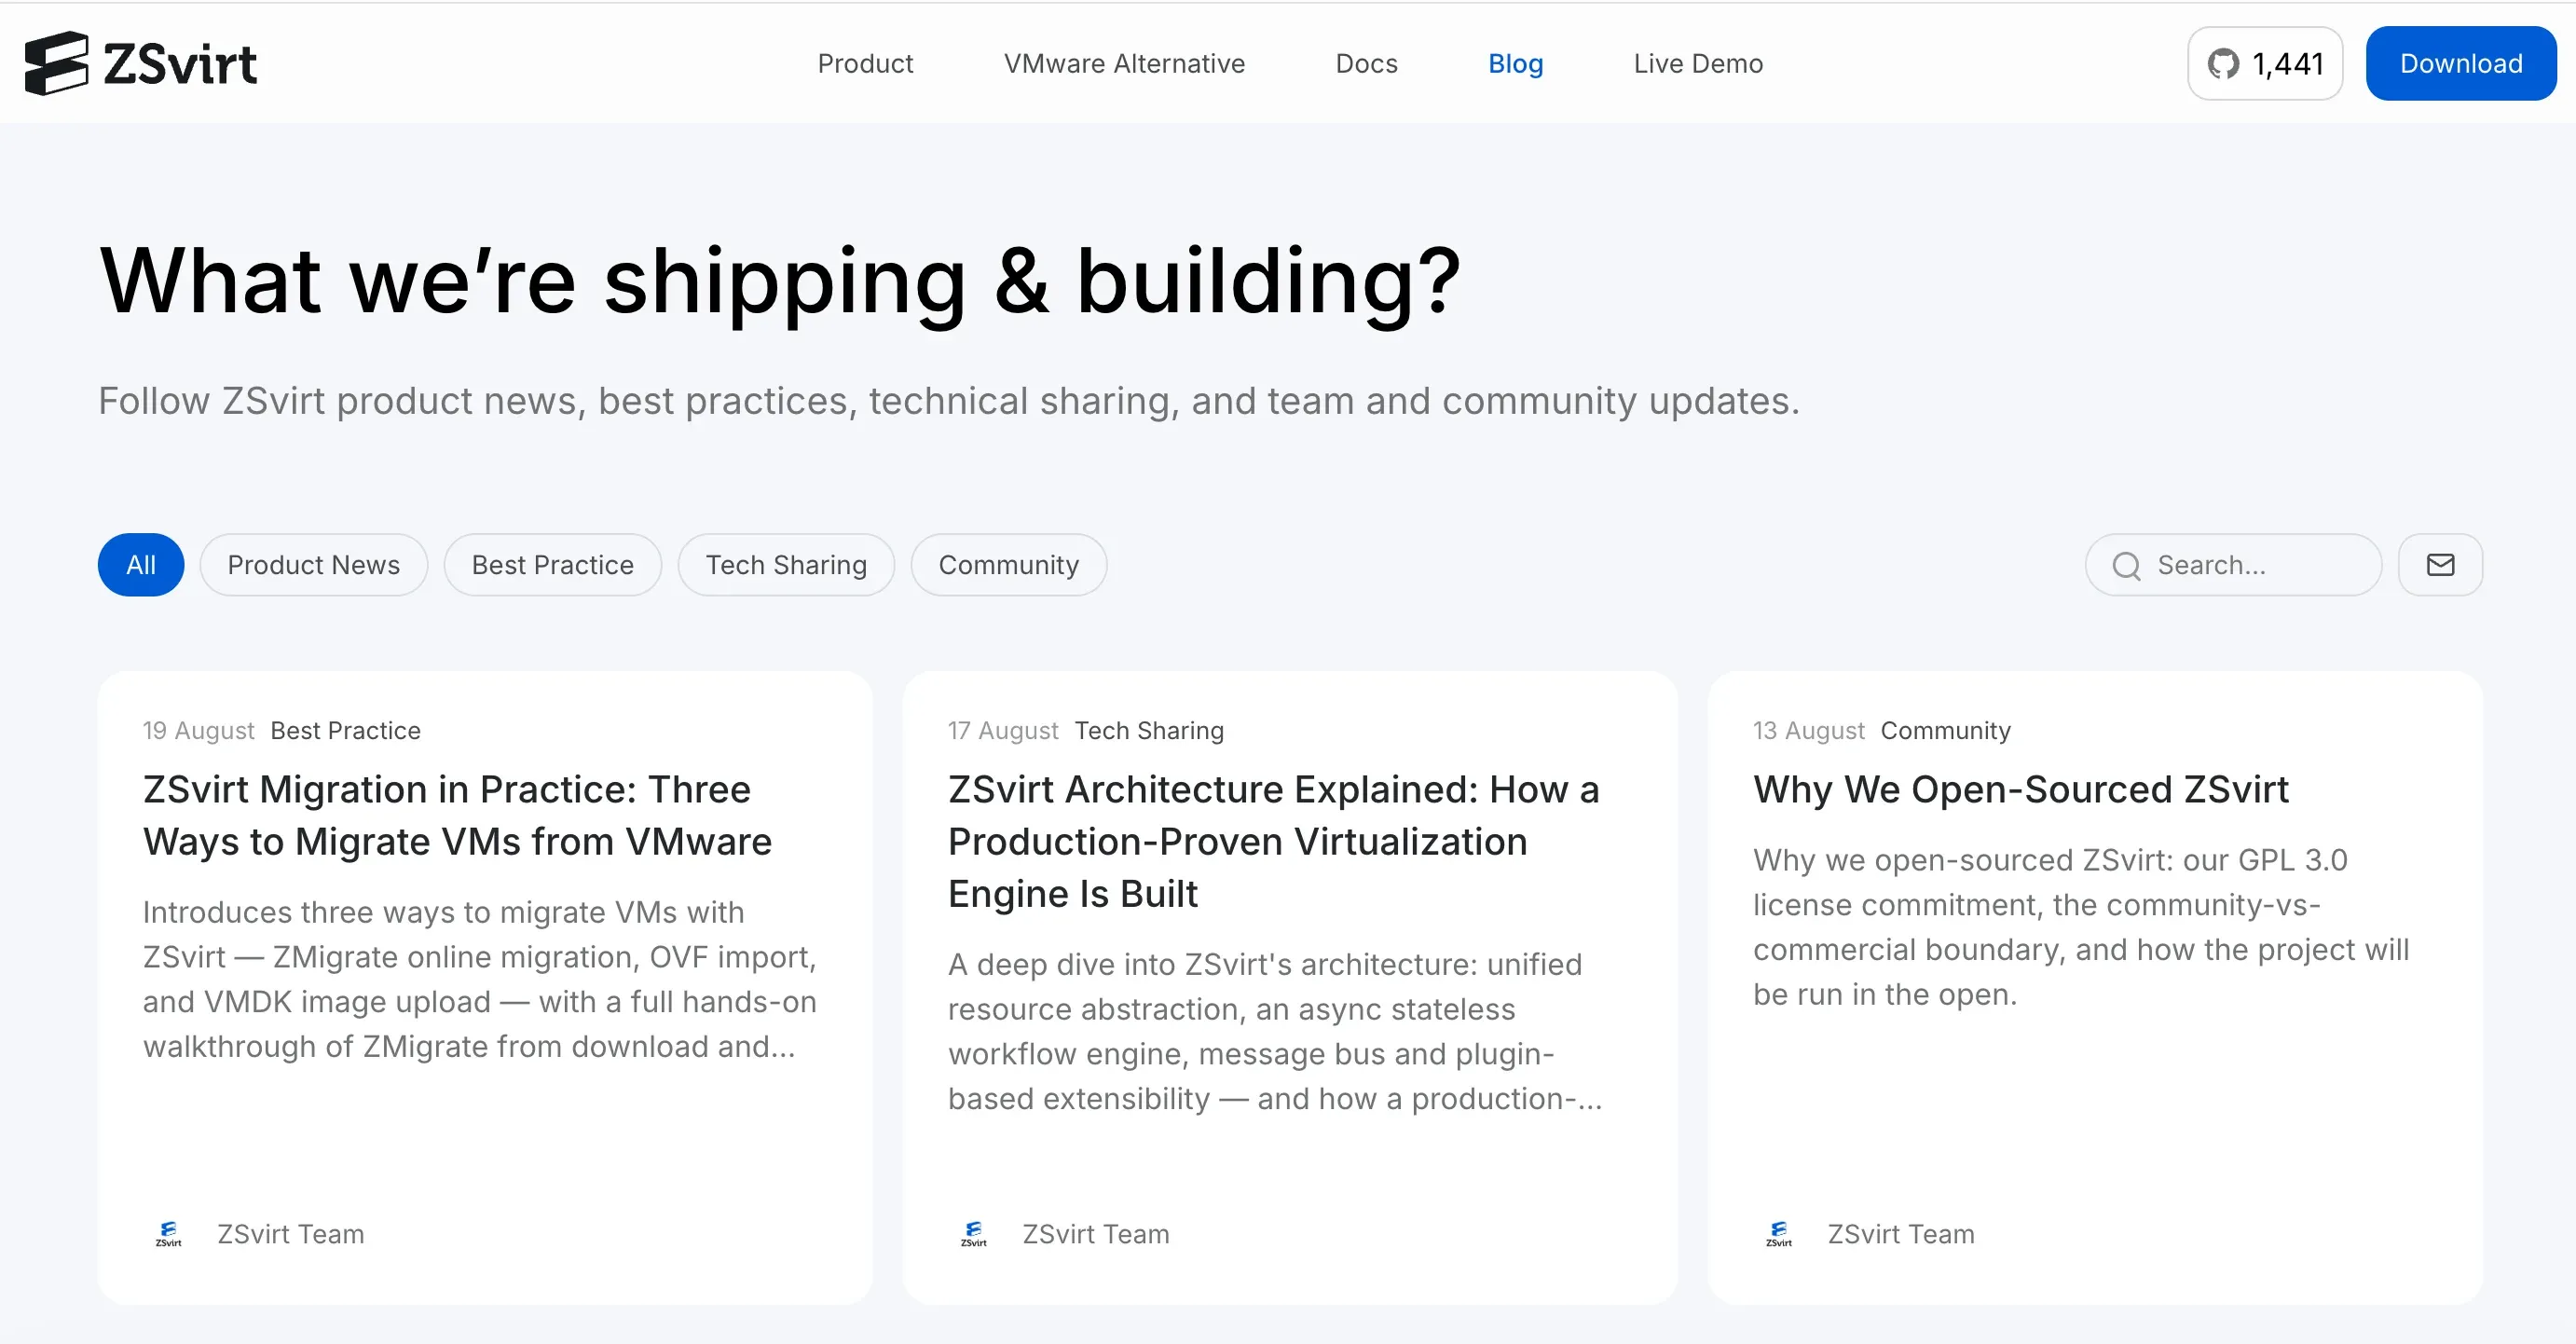
Task: Click the Best Practice tag on 19 August post
Action: pos(346,731)
